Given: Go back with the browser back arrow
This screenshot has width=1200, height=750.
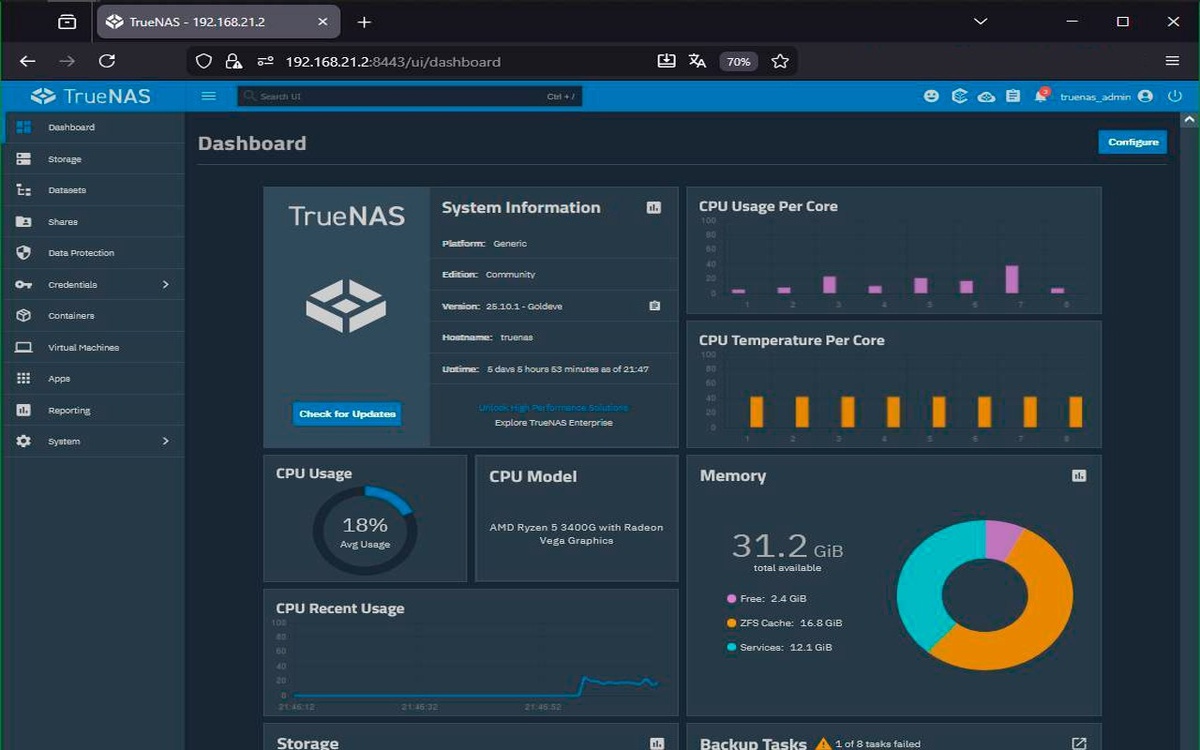Looking at the screenshot, I should 27,61.
